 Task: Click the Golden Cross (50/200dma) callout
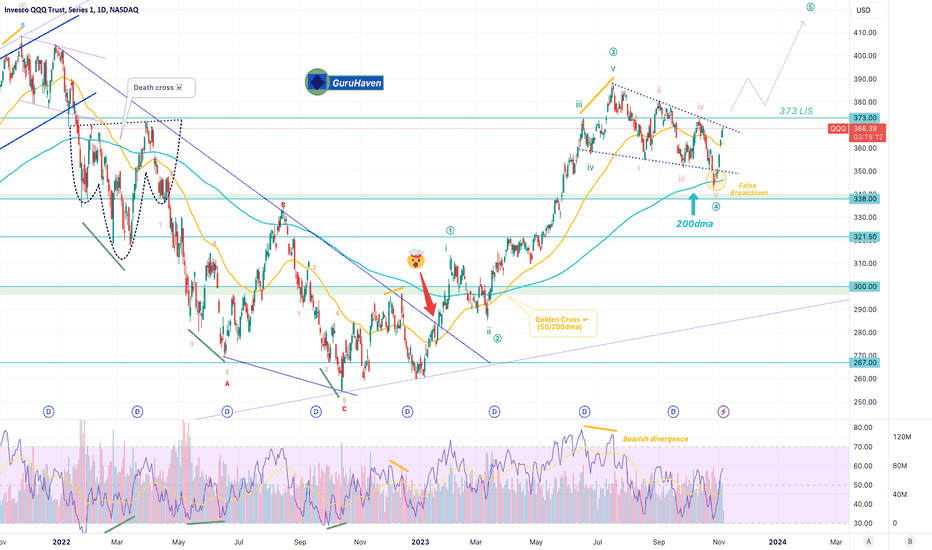(x=563, y=323)
